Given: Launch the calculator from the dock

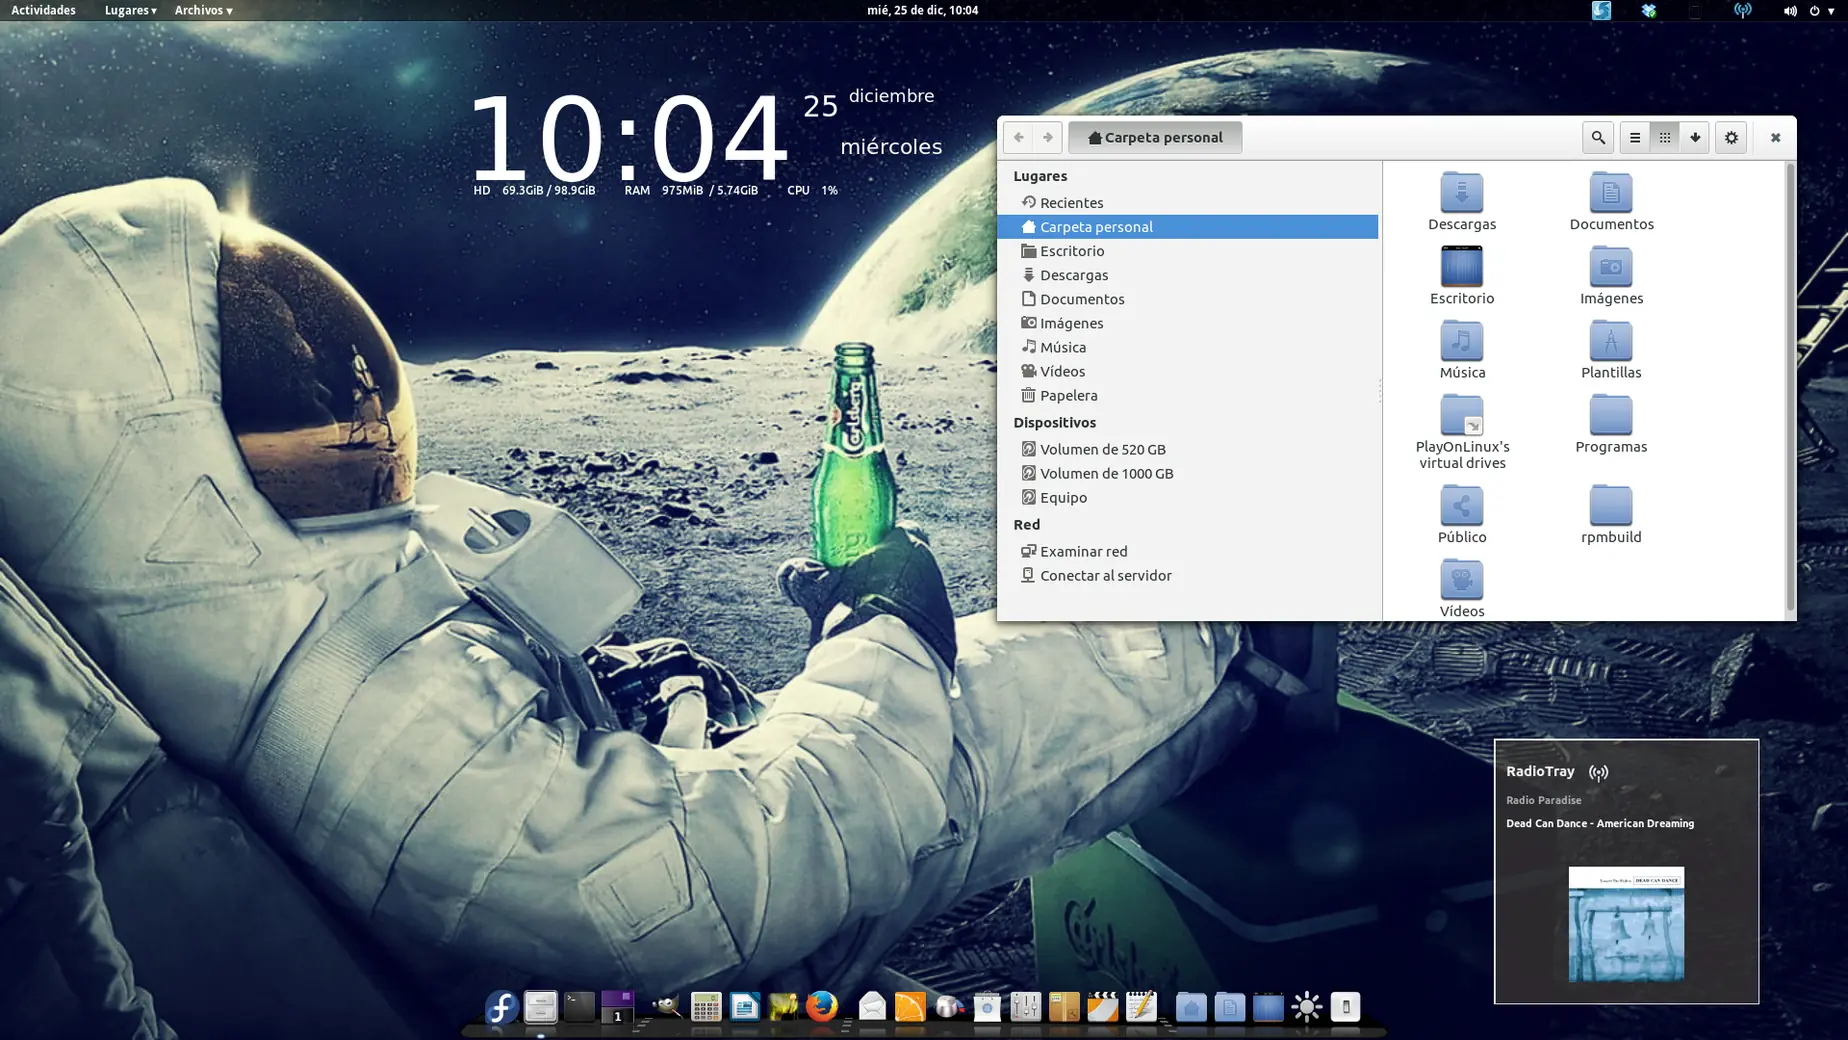Looking at the screenshot, I should click(x=706, y=1008).
